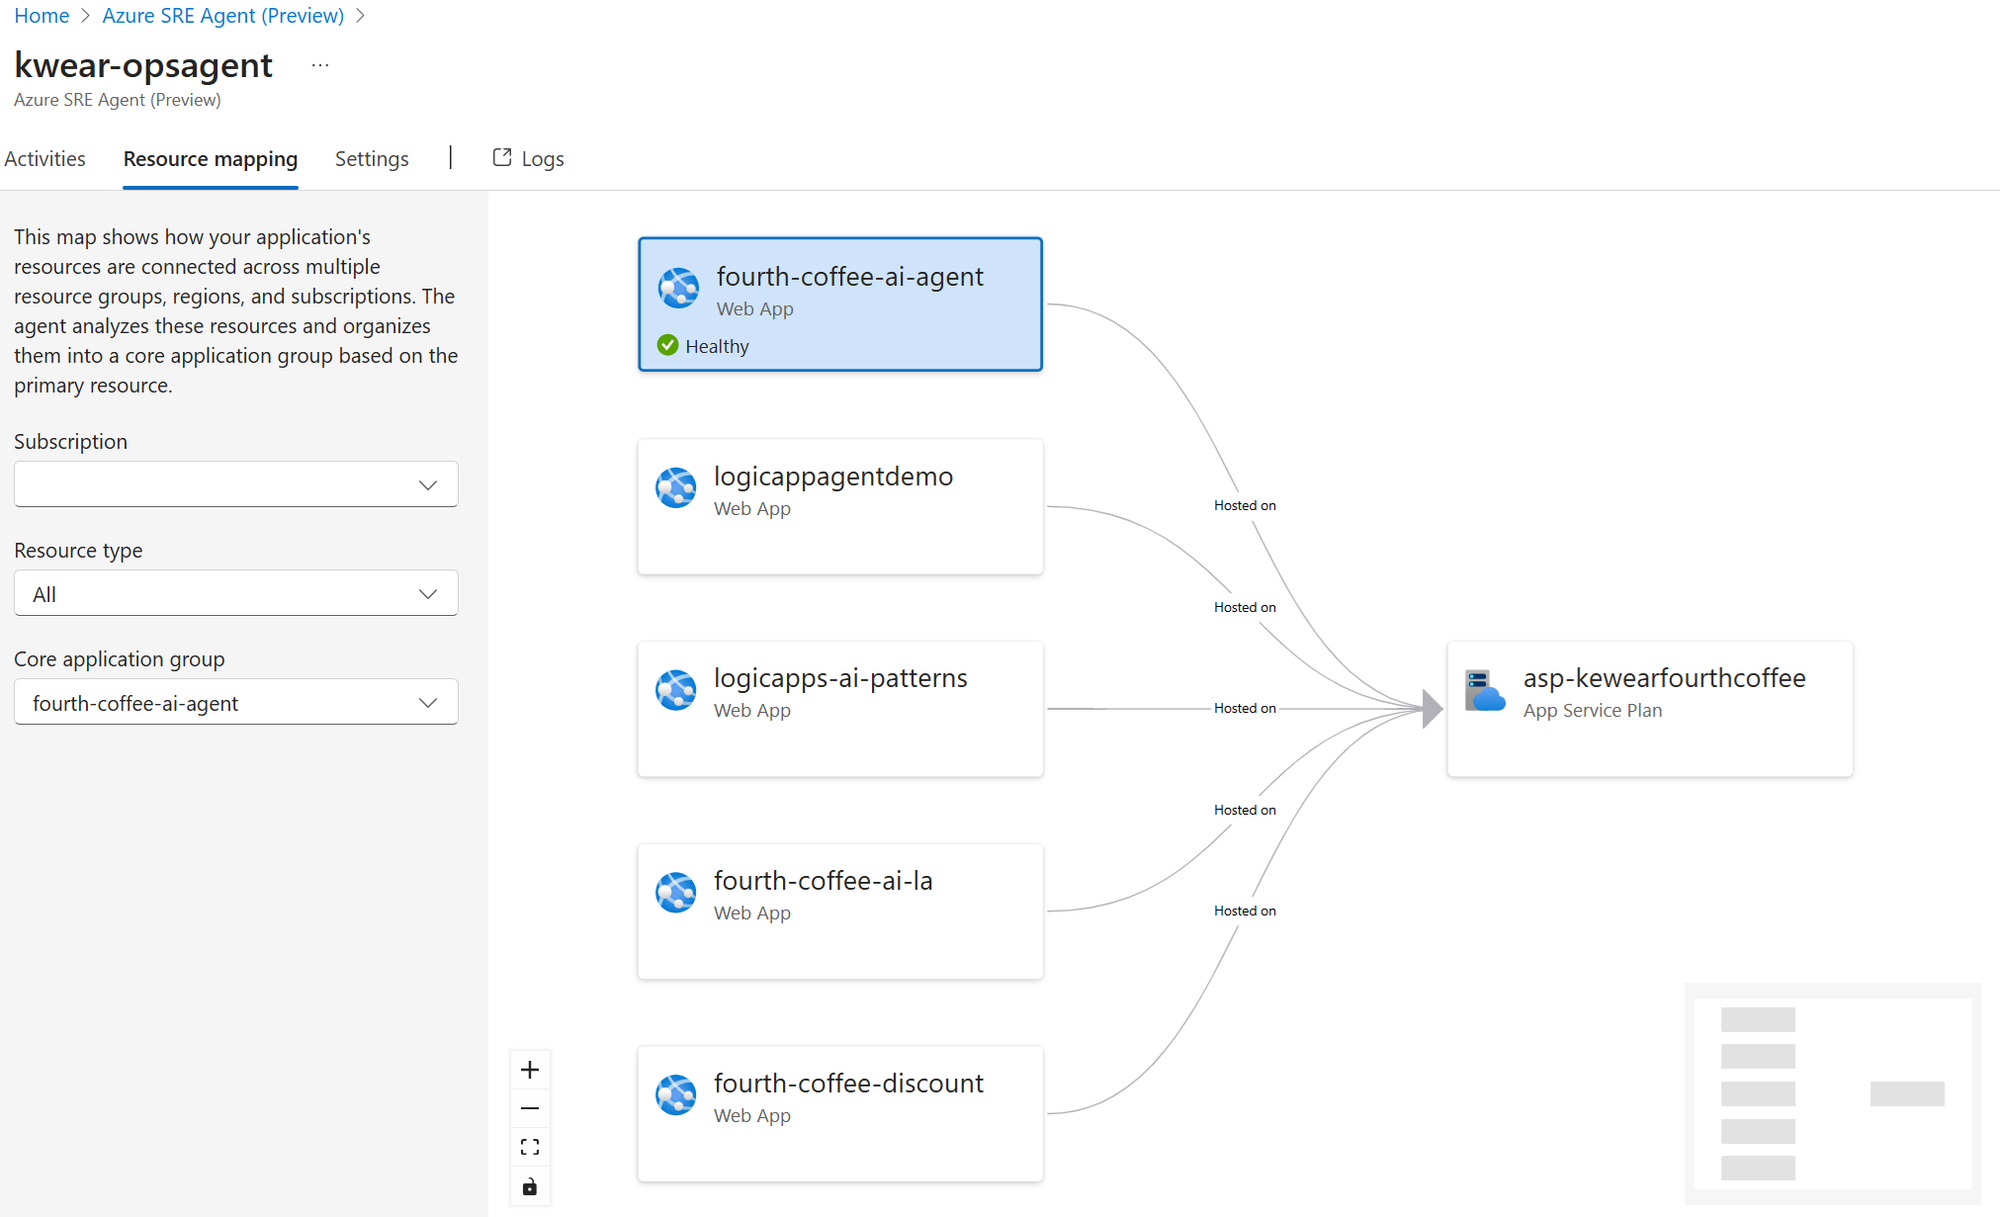Go to Home breadcrumb link

coord(41,16)
